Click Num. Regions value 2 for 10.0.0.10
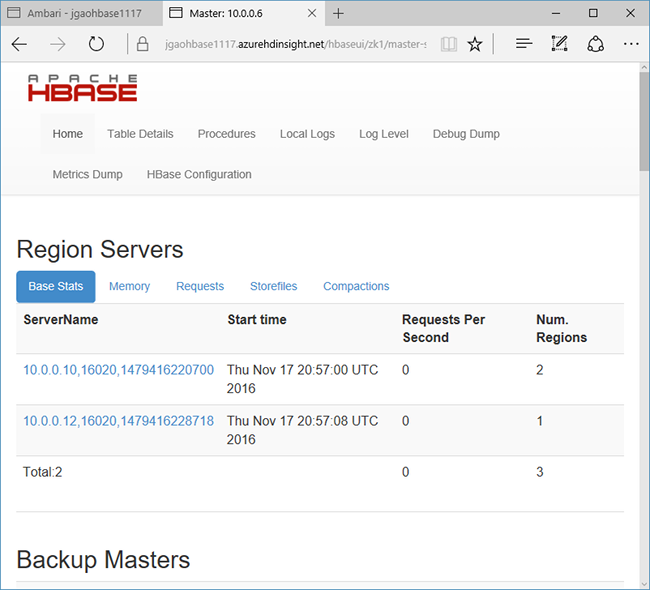This screenshot has width=650, height=590. click(x=539, y=369)
